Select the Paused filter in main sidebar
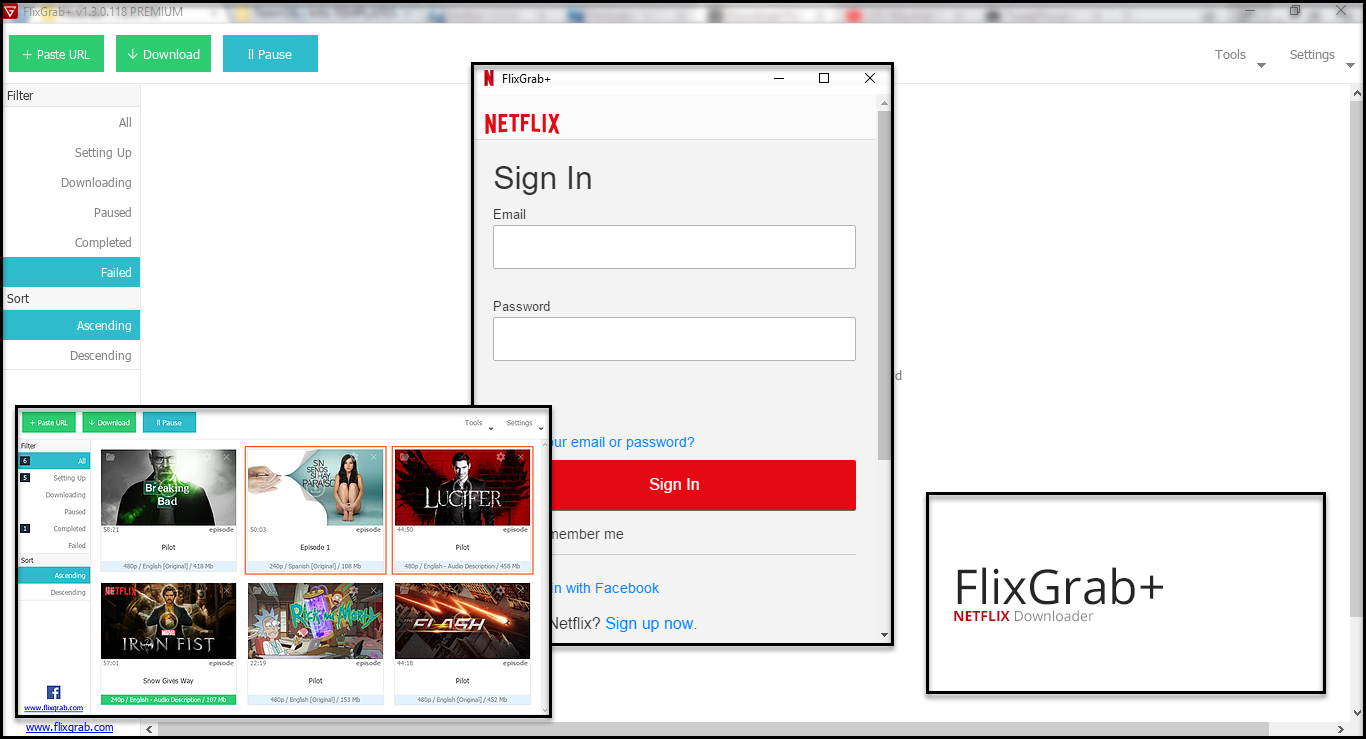The image size is (1366, 739). click(71, 213)
